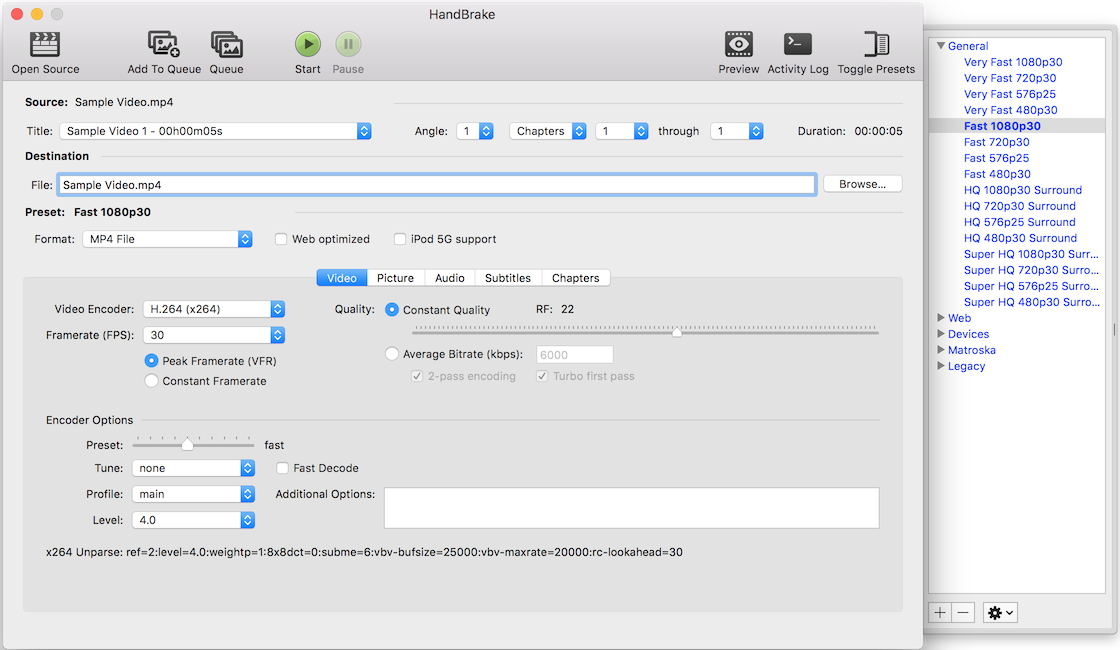Click the Add To Queue icon

[164, 44]
